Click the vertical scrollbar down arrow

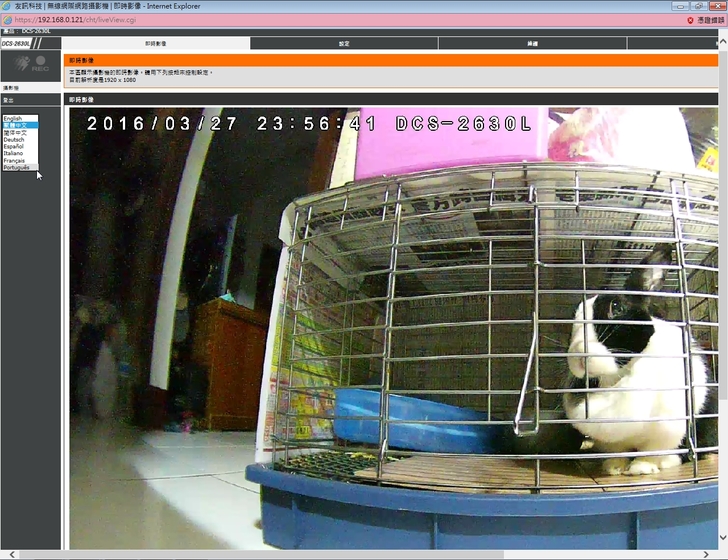pyautogui.click(x=723, y=537)
